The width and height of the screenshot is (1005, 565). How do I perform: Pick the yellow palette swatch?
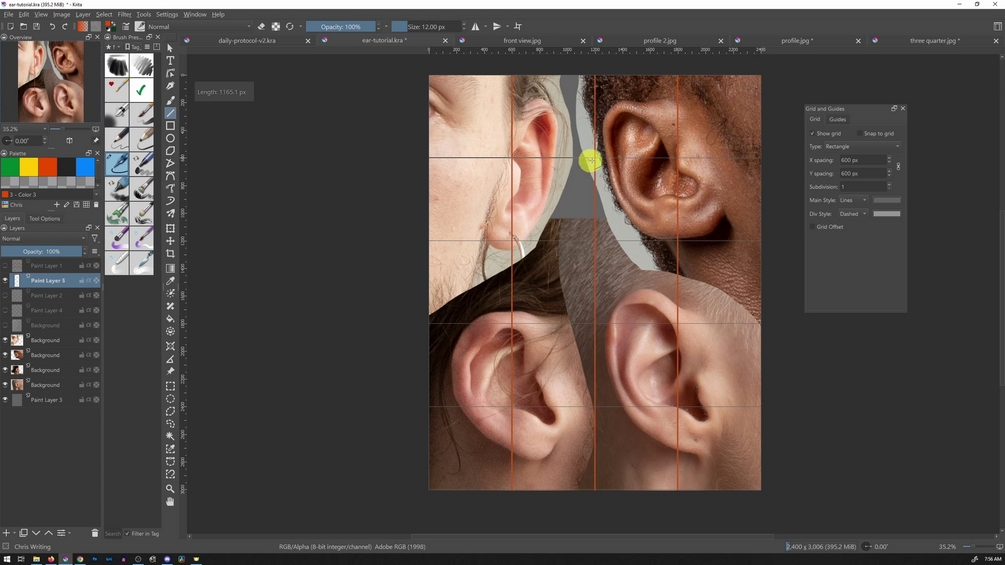[x=29, y=166]
